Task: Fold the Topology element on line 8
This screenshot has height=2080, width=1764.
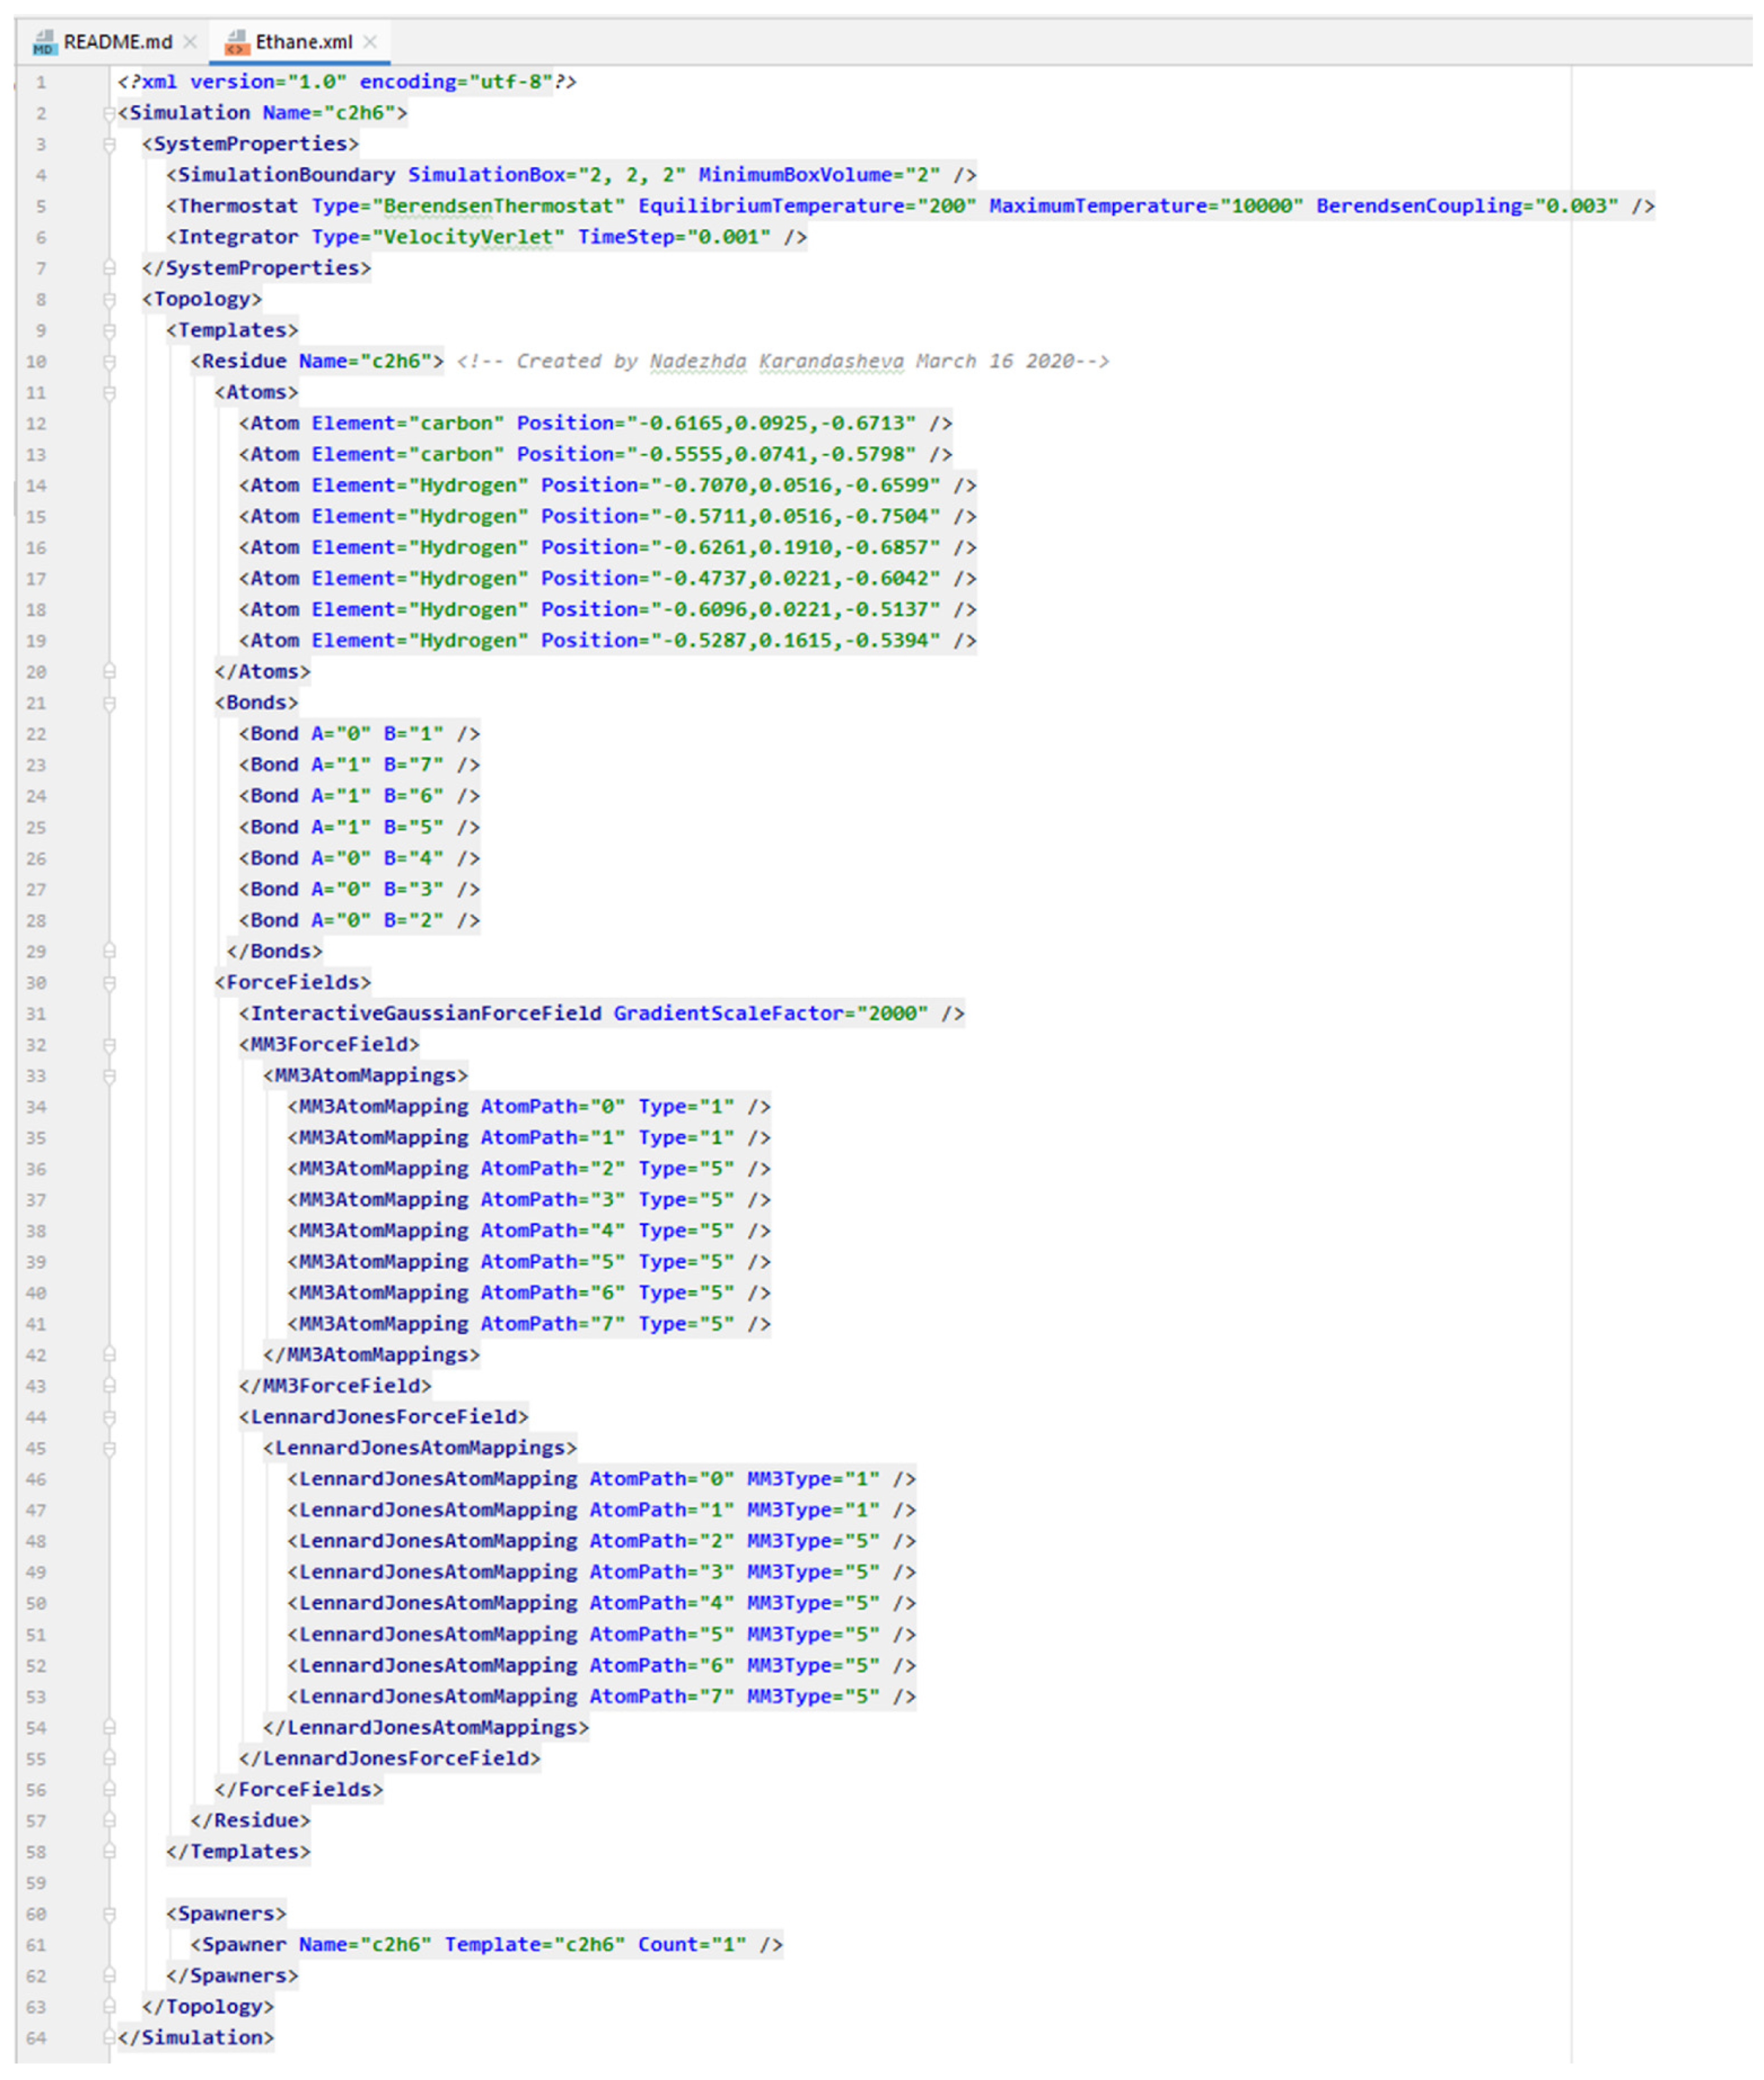Action: click(x=109, y=299)
